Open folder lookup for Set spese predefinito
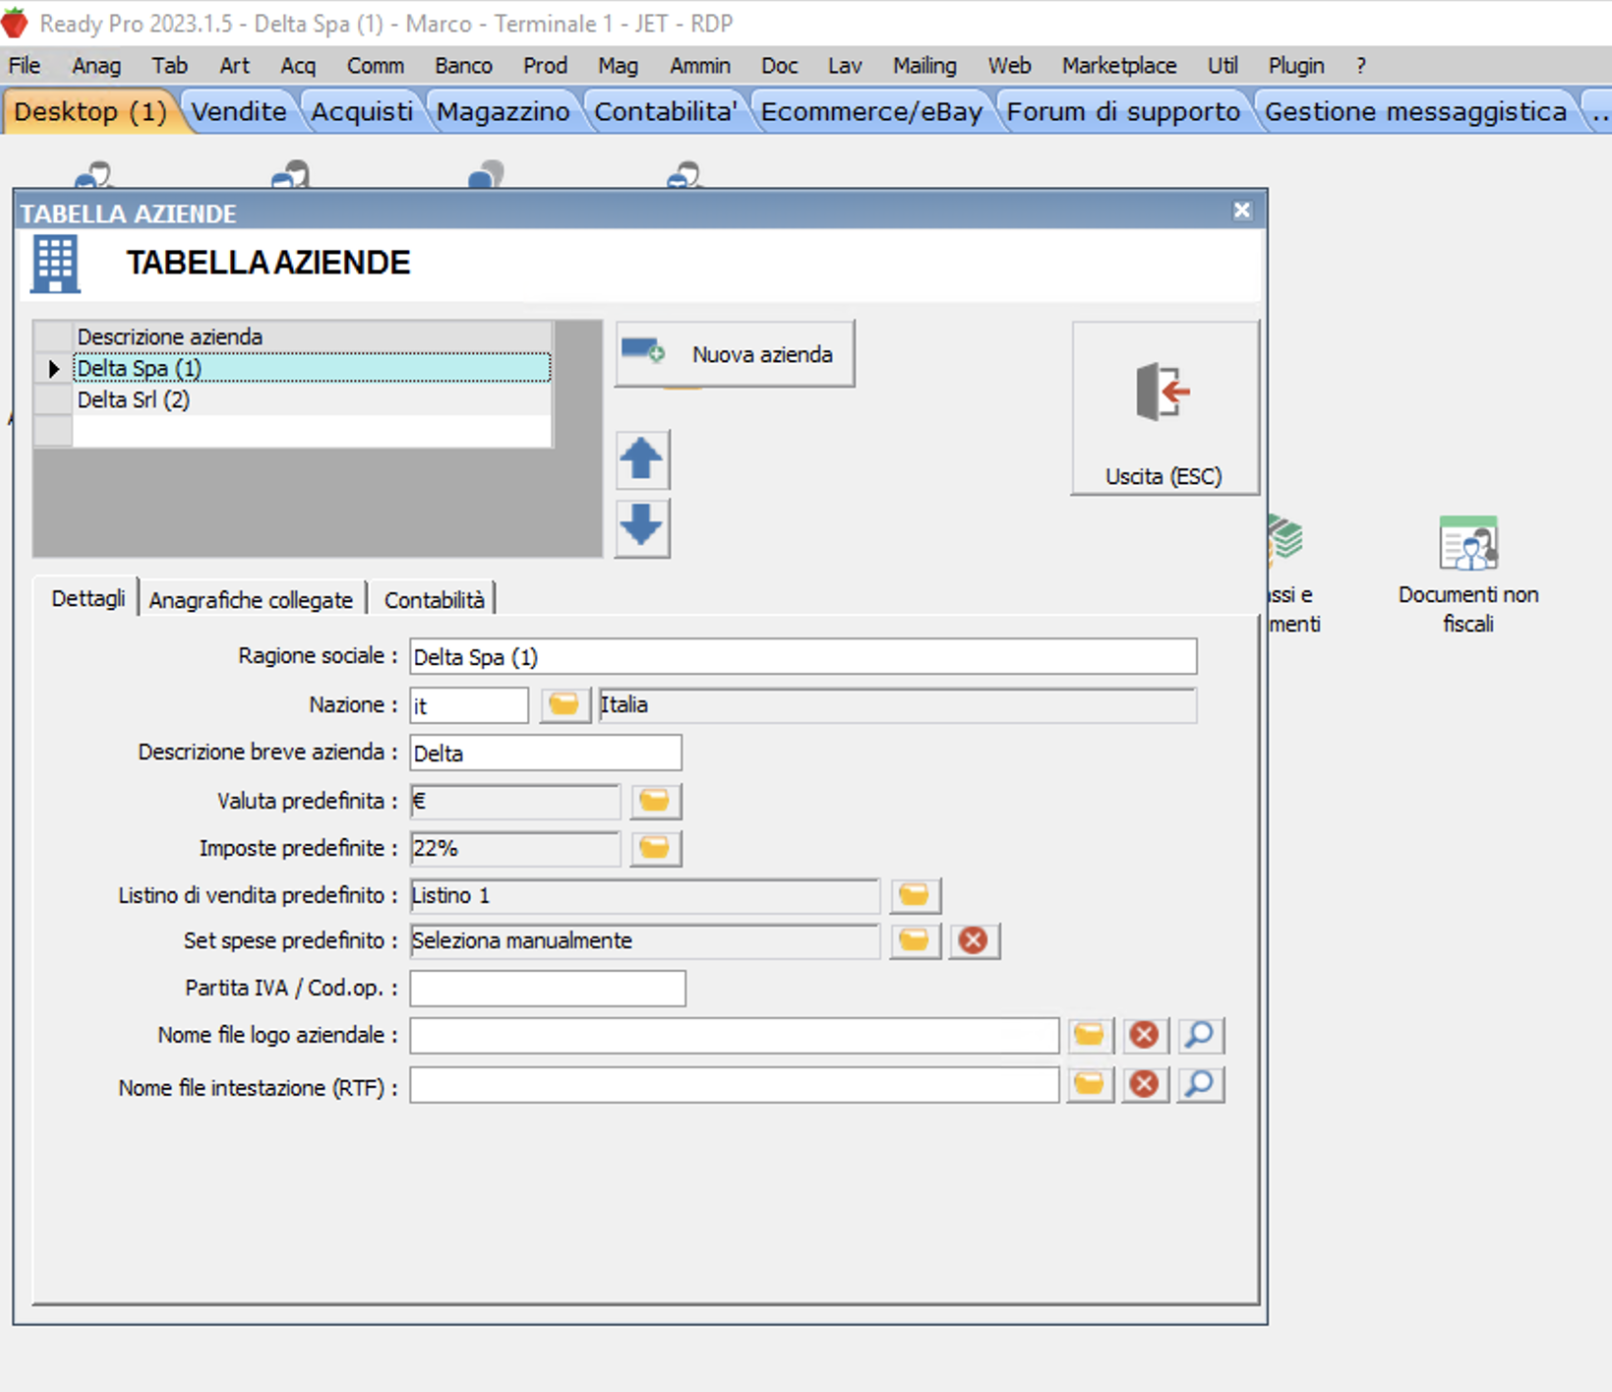1612x1392 pixels. point(914,940)
